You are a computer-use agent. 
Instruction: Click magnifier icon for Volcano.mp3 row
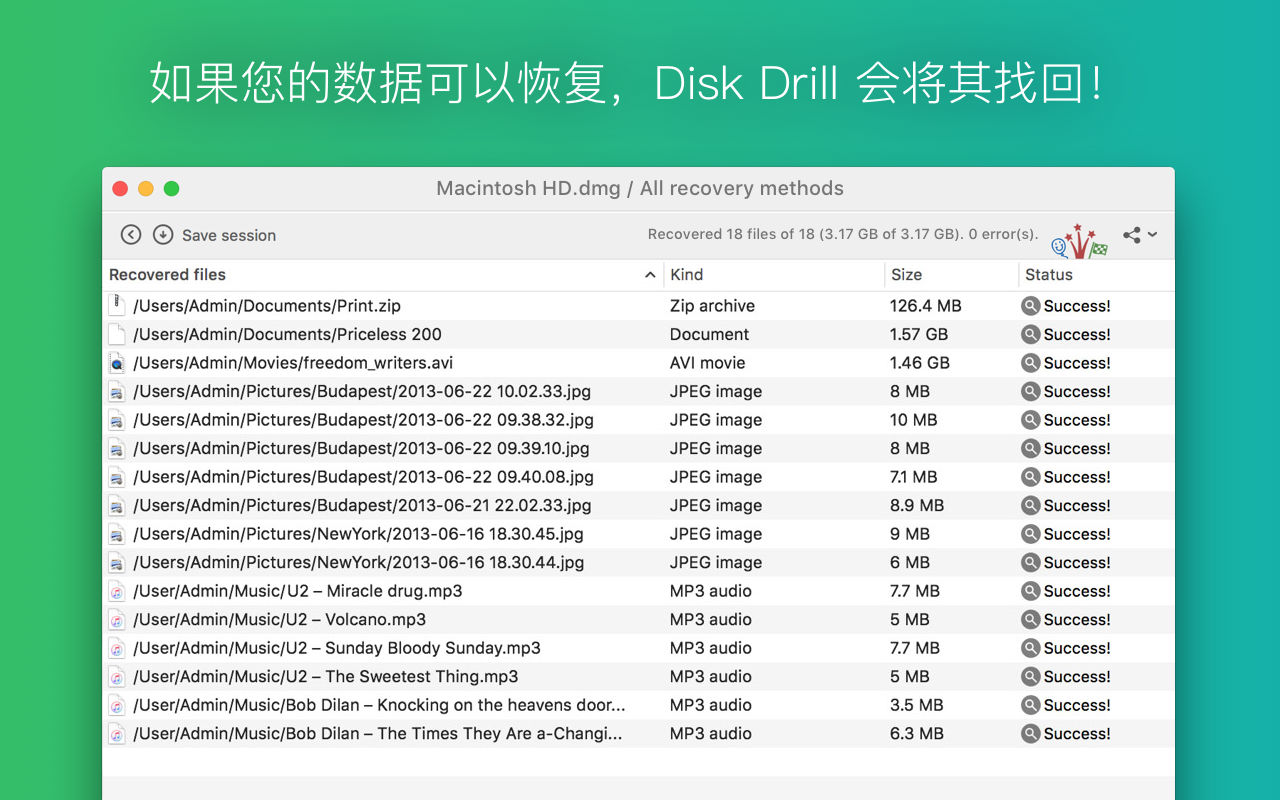(x=1030, y=620)
